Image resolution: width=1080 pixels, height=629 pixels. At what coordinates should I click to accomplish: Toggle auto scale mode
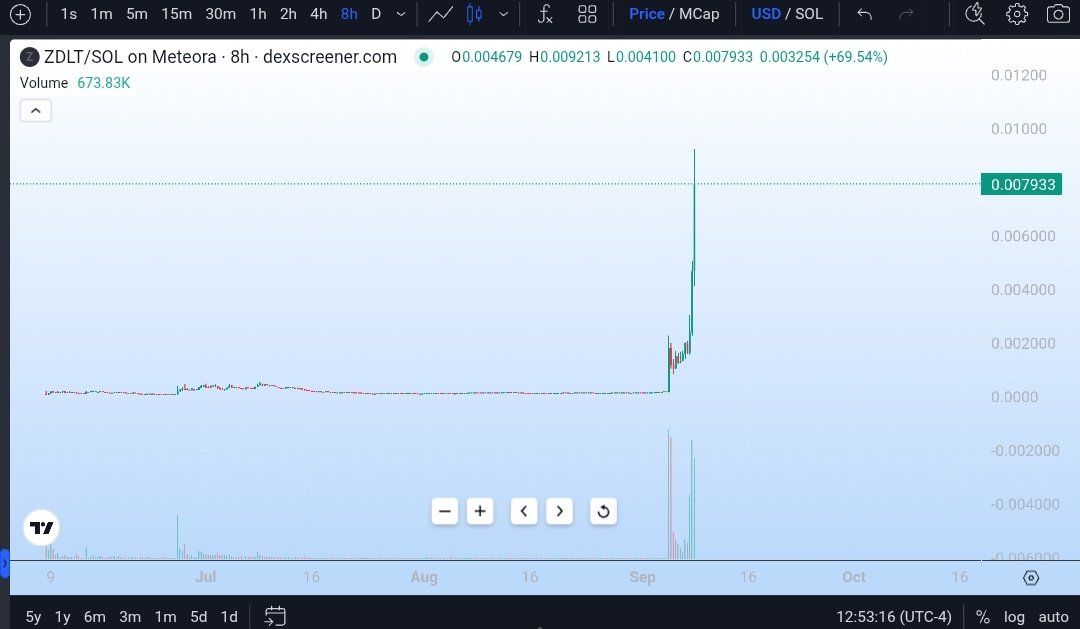tap(1053, 617)
